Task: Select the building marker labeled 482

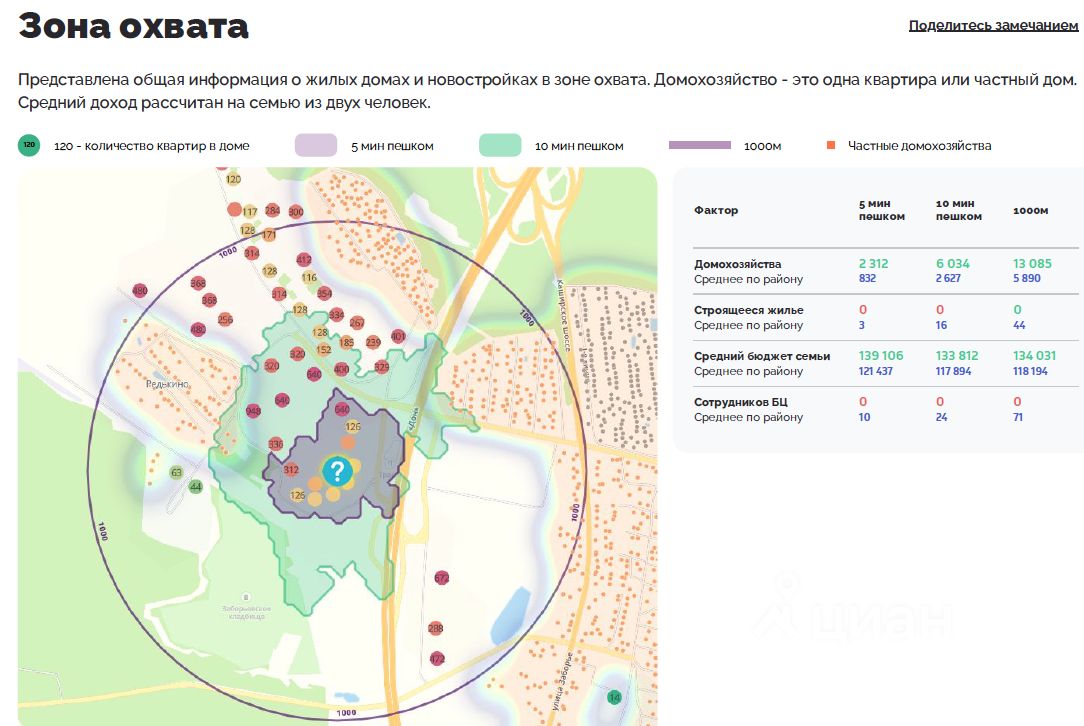Action: pos(198,329)
